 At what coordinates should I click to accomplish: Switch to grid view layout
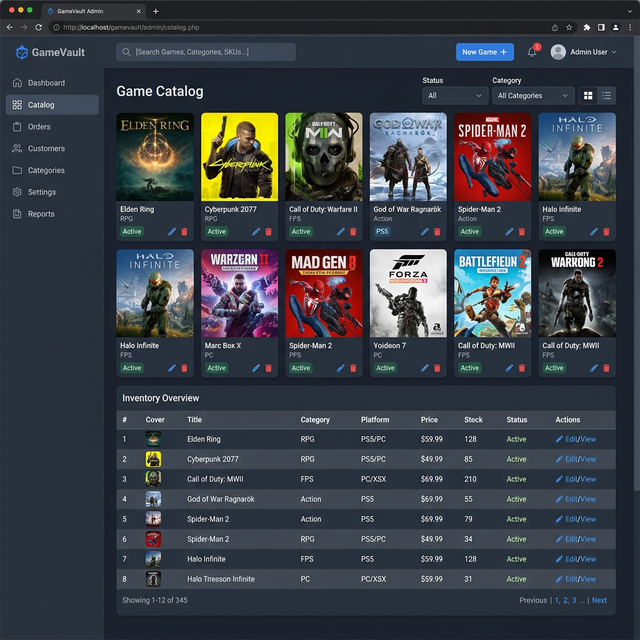(588, 96)
